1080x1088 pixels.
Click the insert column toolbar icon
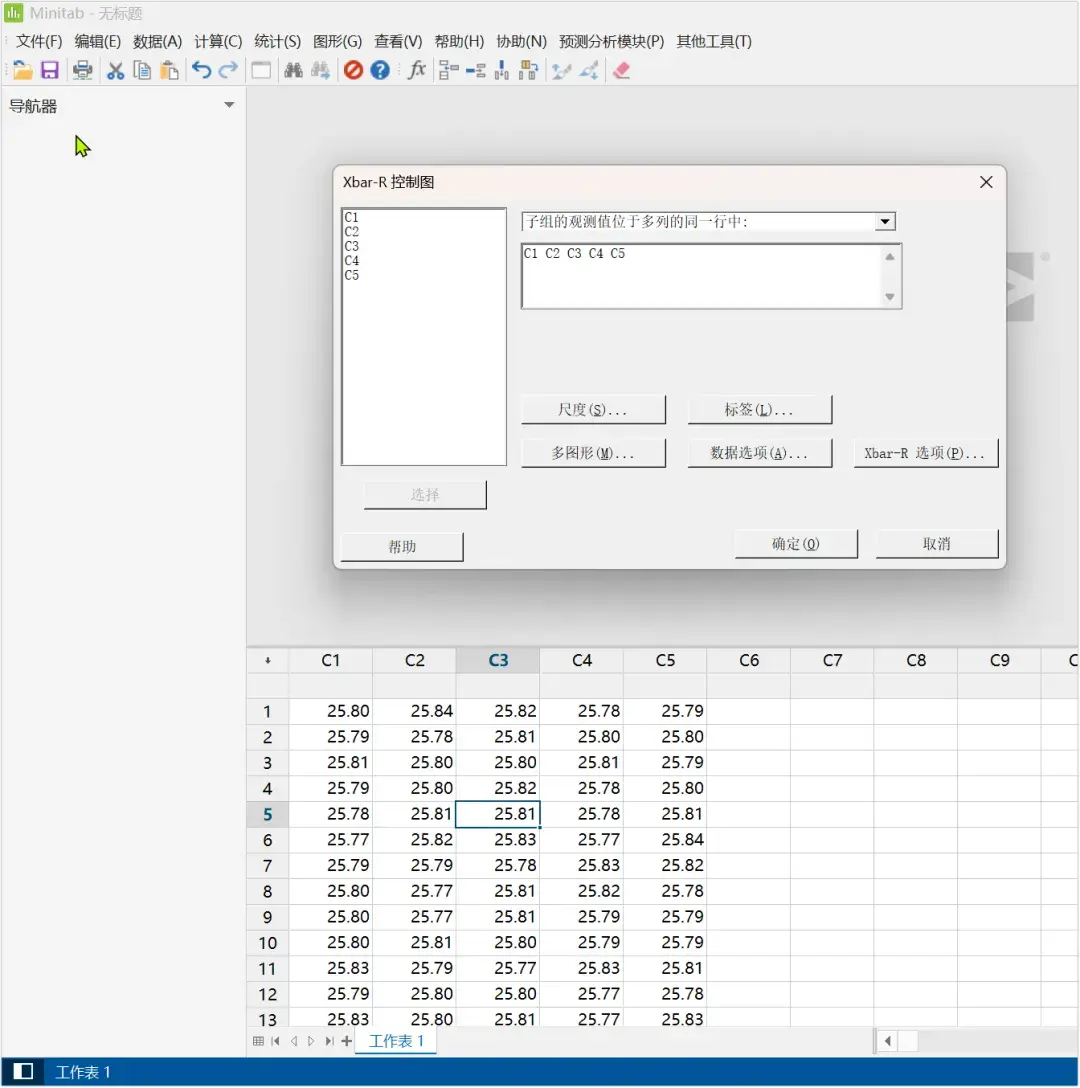click(x=502, y=70)
